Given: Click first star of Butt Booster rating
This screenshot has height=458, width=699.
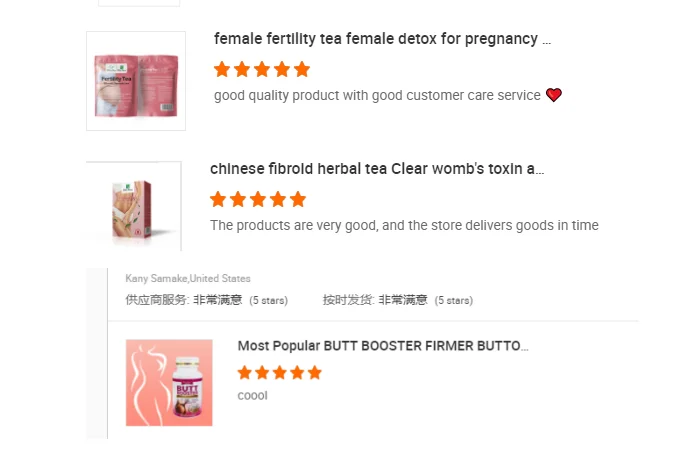Looking at the screenshot, I should click(x=245, y=372).
